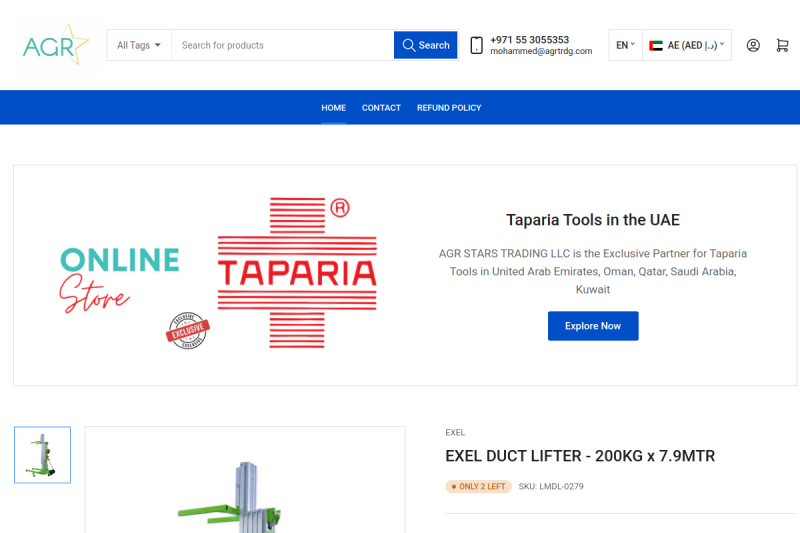Open the All Tags dropdown
This screenshot has height=533, width=800.
coord(139,45)
